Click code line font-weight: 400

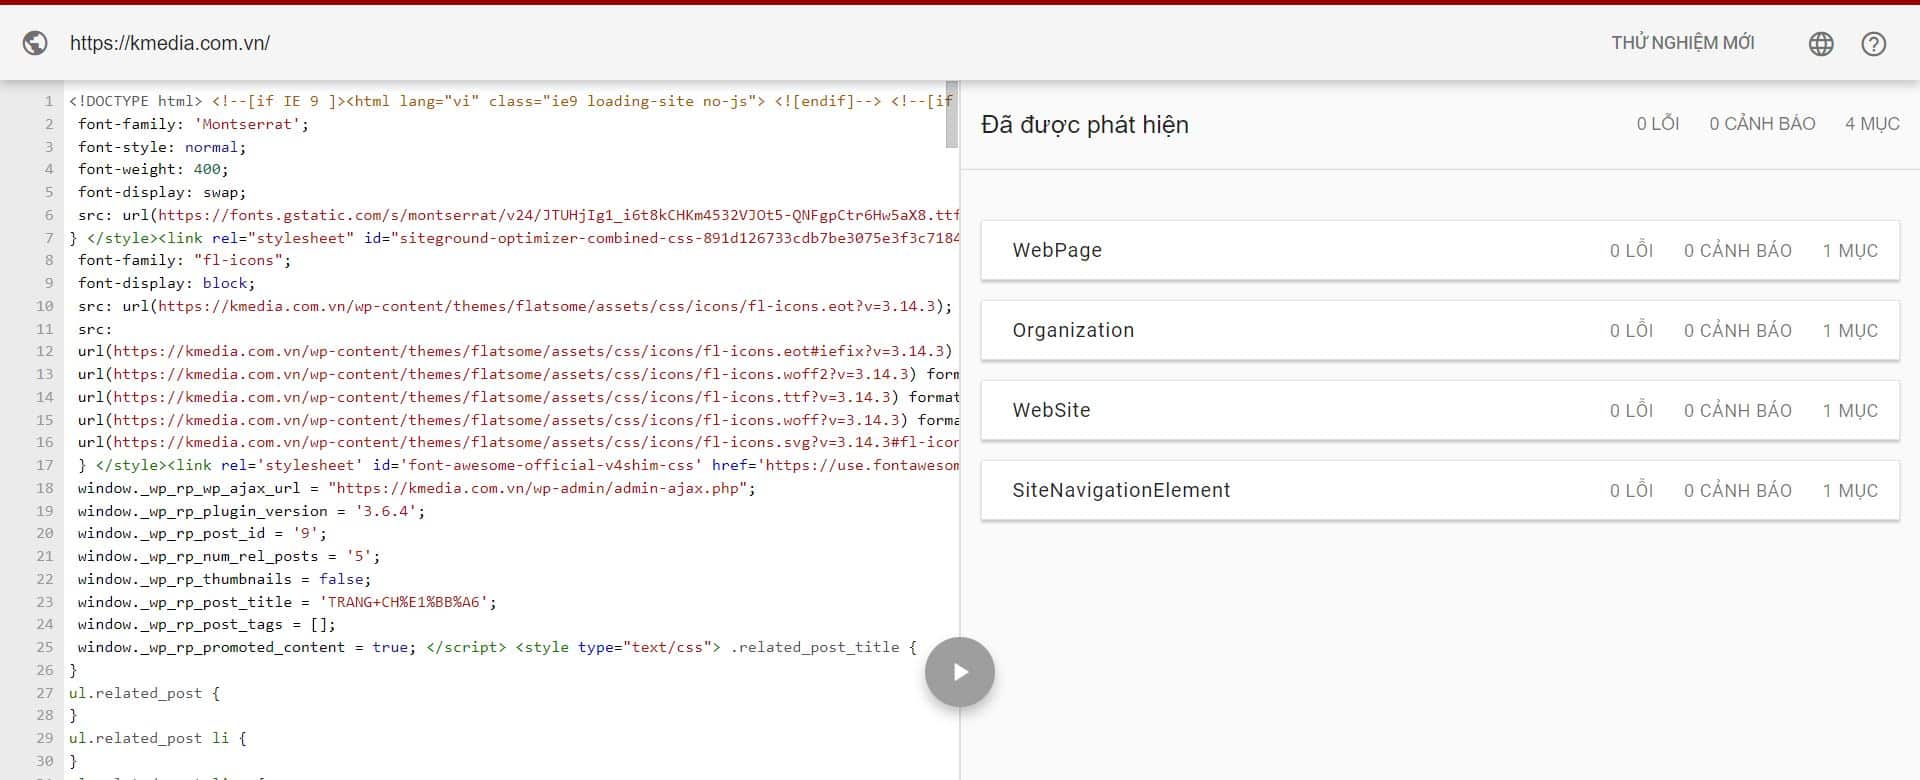coord(154,169)
